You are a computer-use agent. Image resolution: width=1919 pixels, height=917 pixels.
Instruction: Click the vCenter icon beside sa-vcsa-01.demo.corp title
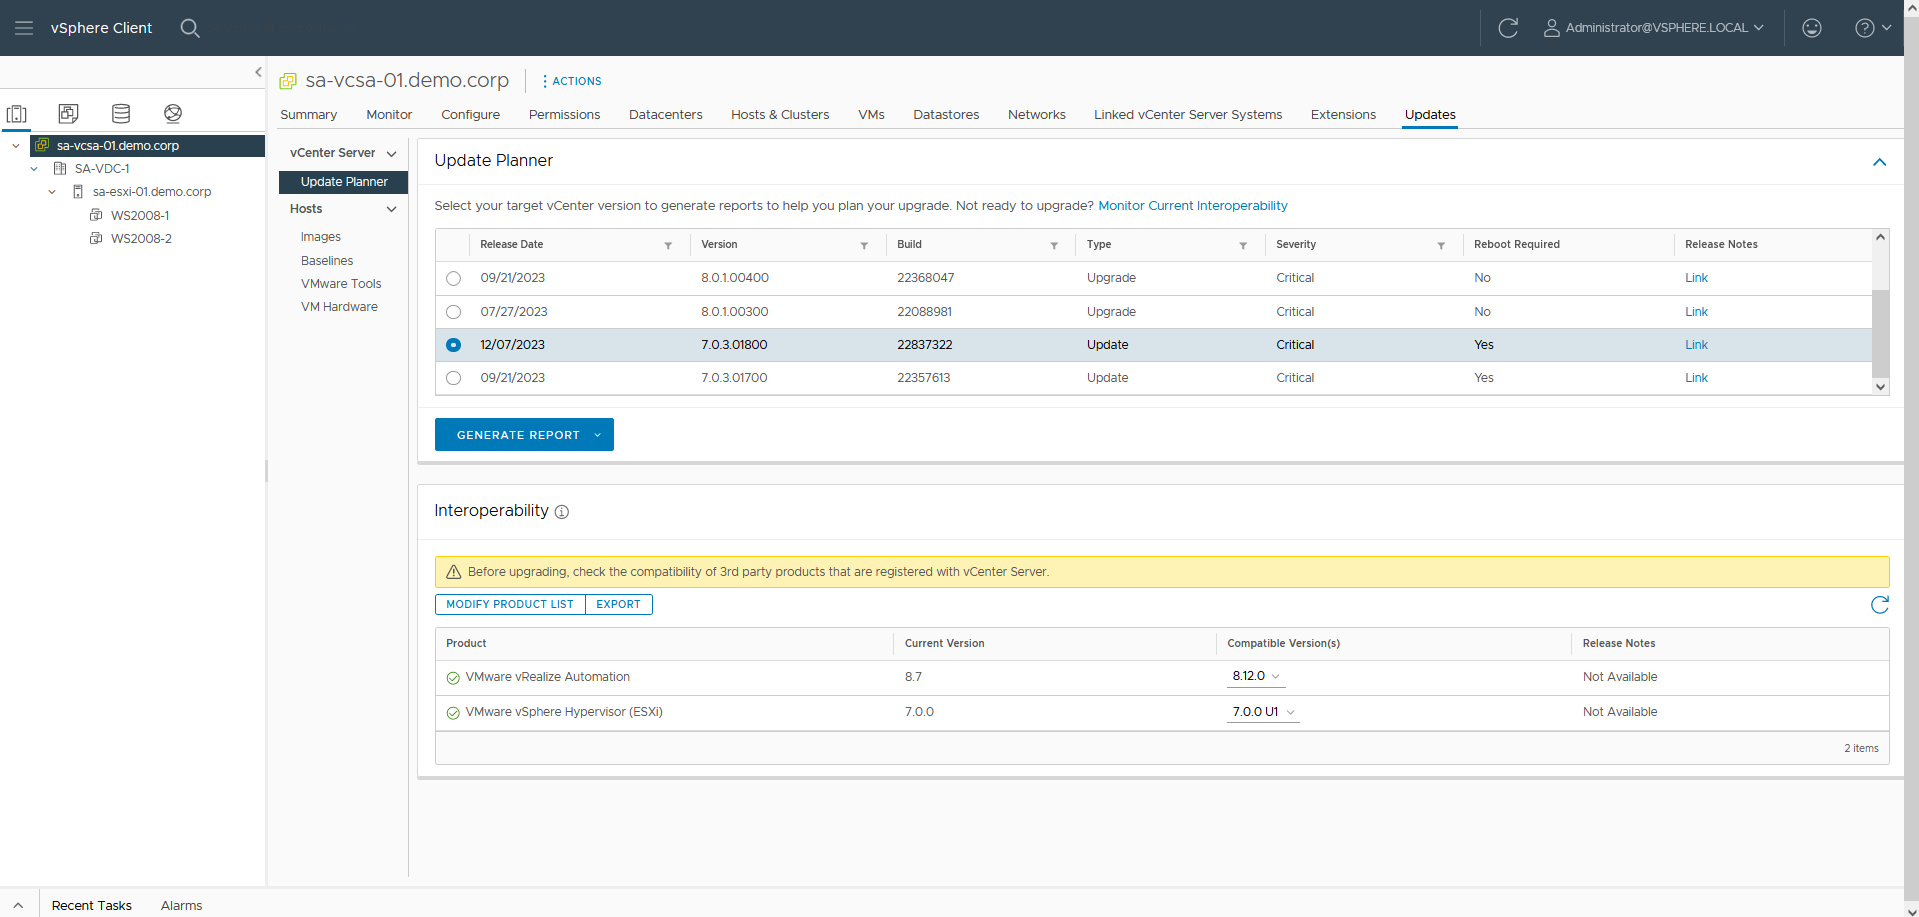click(x=288, y=81)
